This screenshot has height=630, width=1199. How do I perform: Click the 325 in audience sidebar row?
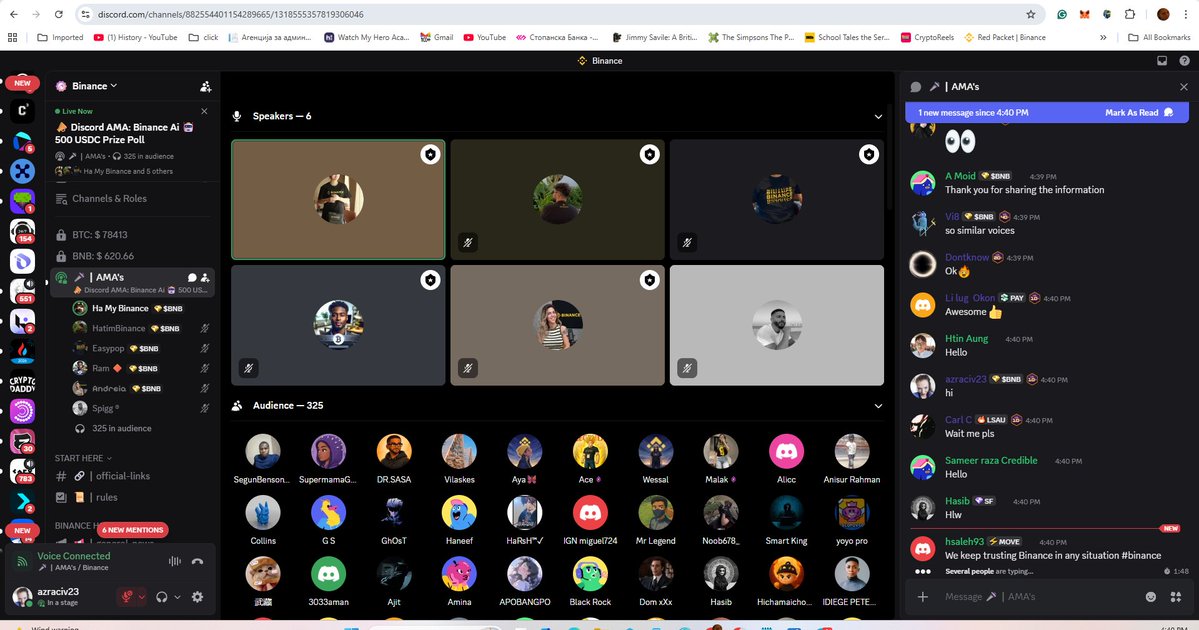[x=121, y=428]
